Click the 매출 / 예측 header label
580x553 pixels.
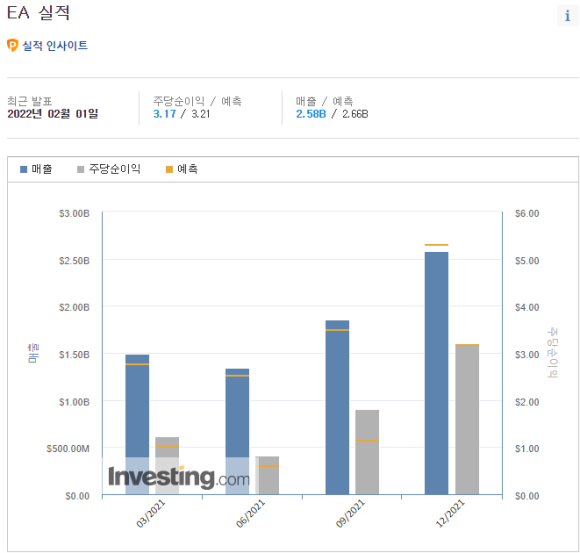tap(324, 101)
